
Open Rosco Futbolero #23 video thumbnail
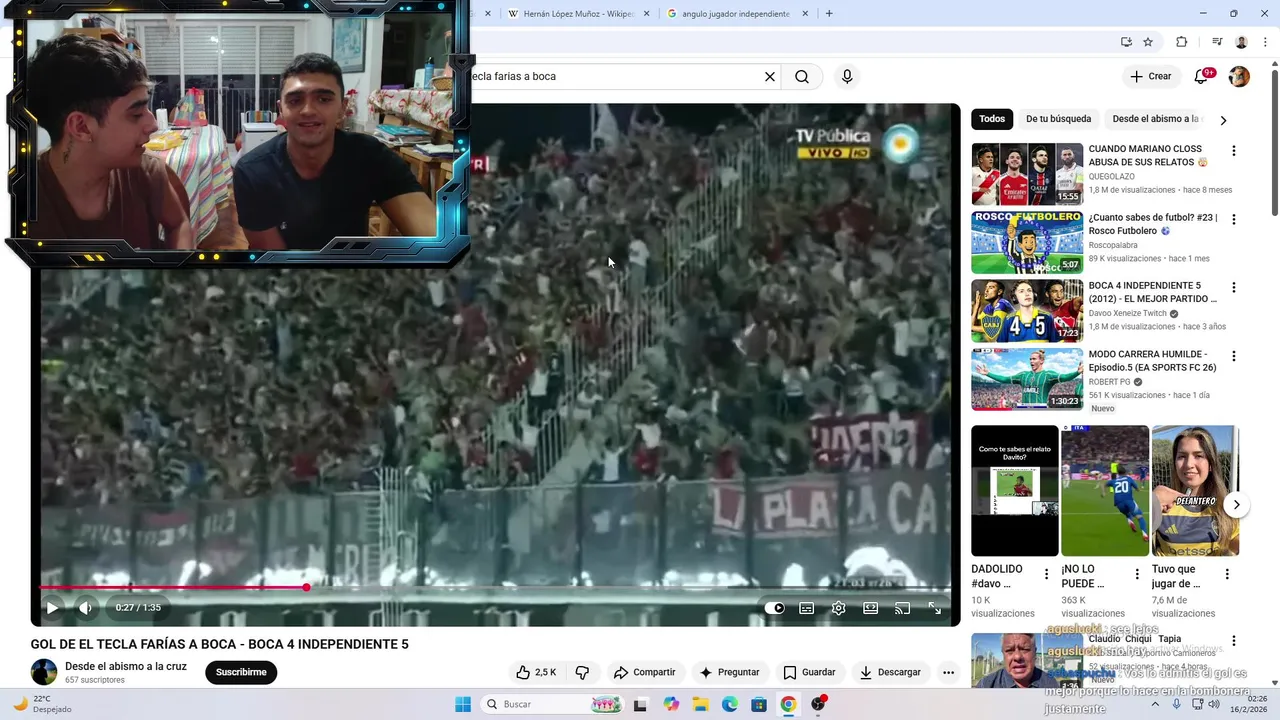tap(1027, 242)
